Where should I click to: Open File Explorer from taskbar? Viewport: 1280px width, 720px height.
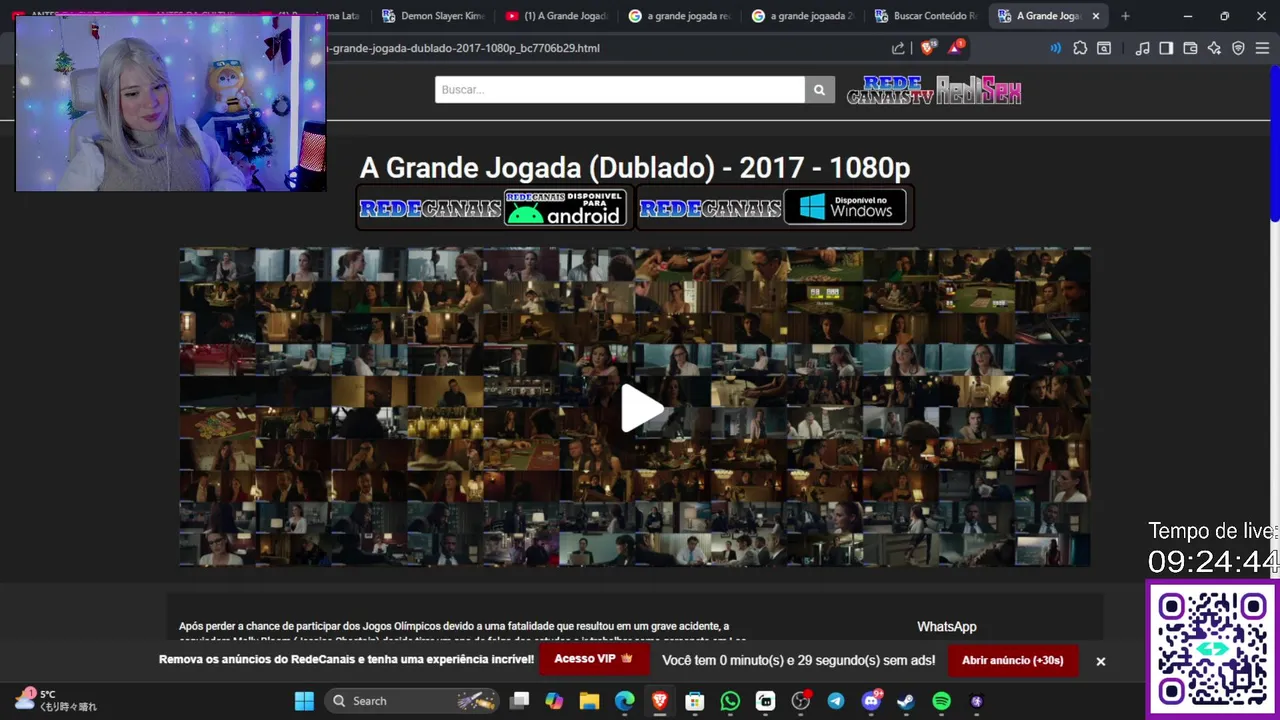coord(589,701)
